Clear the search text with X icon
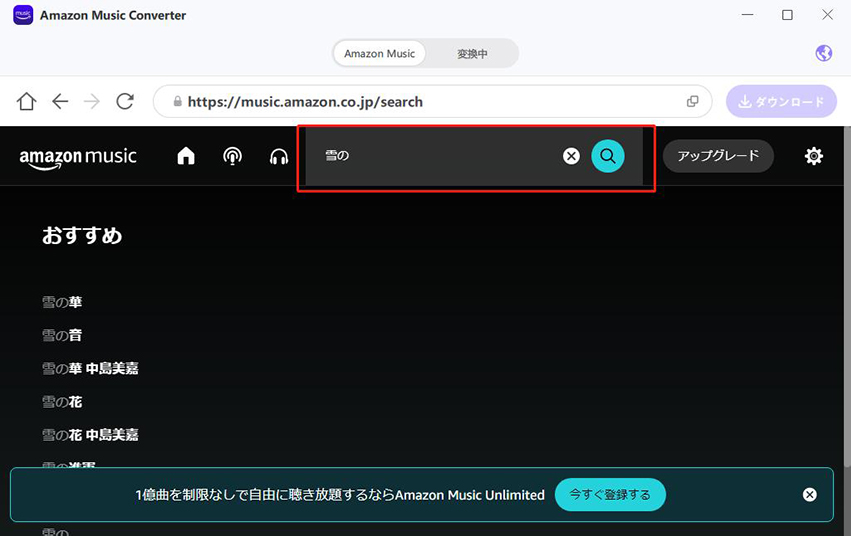Image resolution: width=851 pixels, height=536 pixels. pyautogui.click(x=571, y=156)
